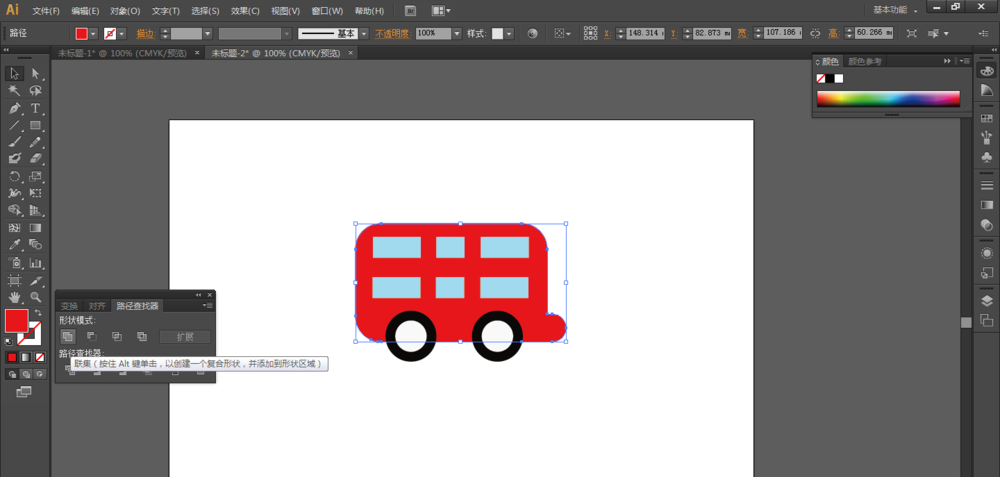Enable Draw Behind mode
The width and height of the screenshot is (1000, 477).
click(26, 374)
